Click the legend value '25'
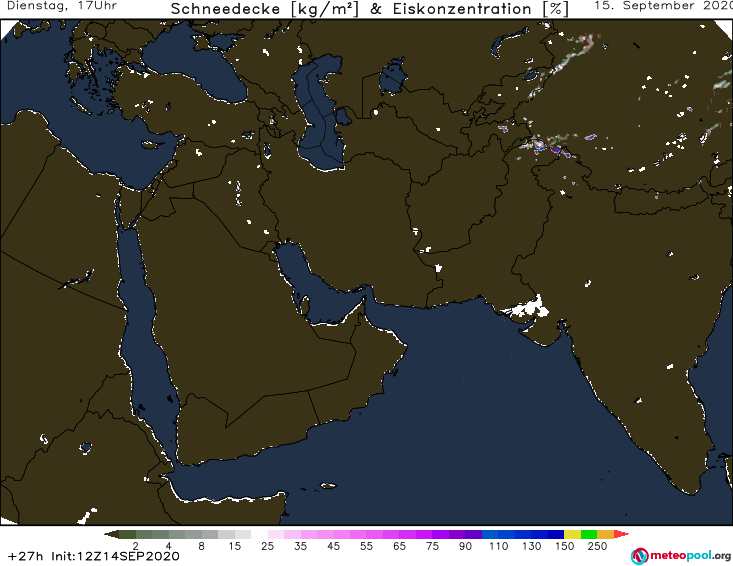Screen dimensions: 733x566 point(267,546)
